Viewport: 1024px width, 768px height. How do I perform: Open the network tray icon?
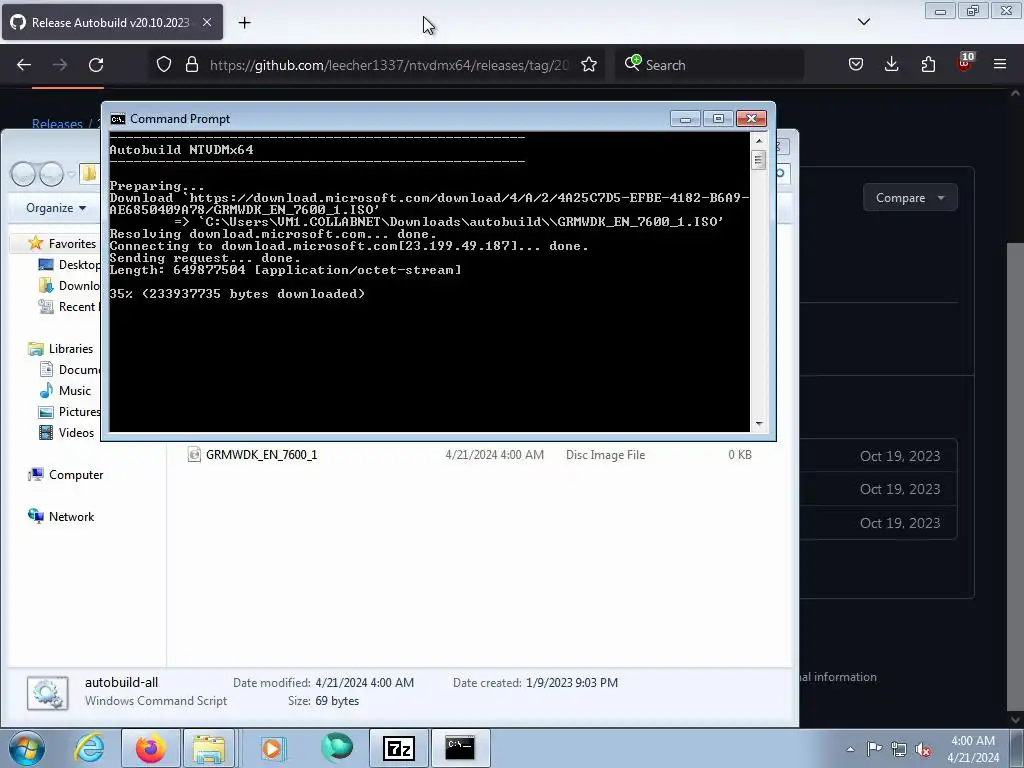[x=899, y=749]
